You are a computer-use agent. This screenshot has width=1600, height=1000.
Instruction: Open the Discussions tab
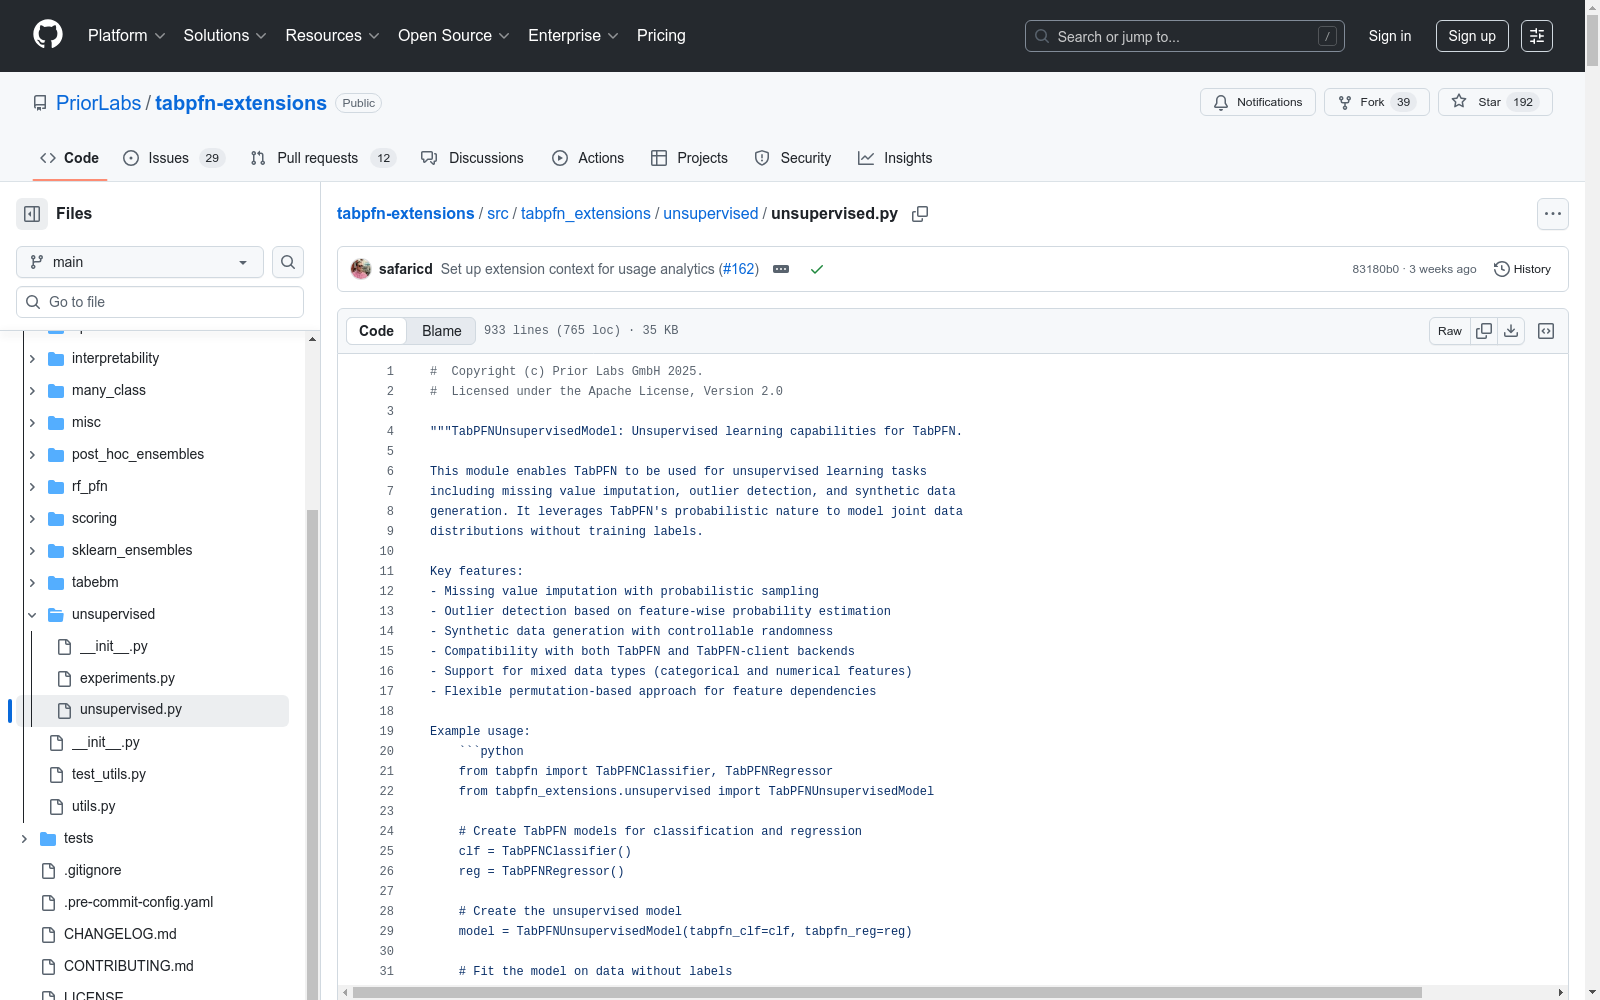(472, 158)
